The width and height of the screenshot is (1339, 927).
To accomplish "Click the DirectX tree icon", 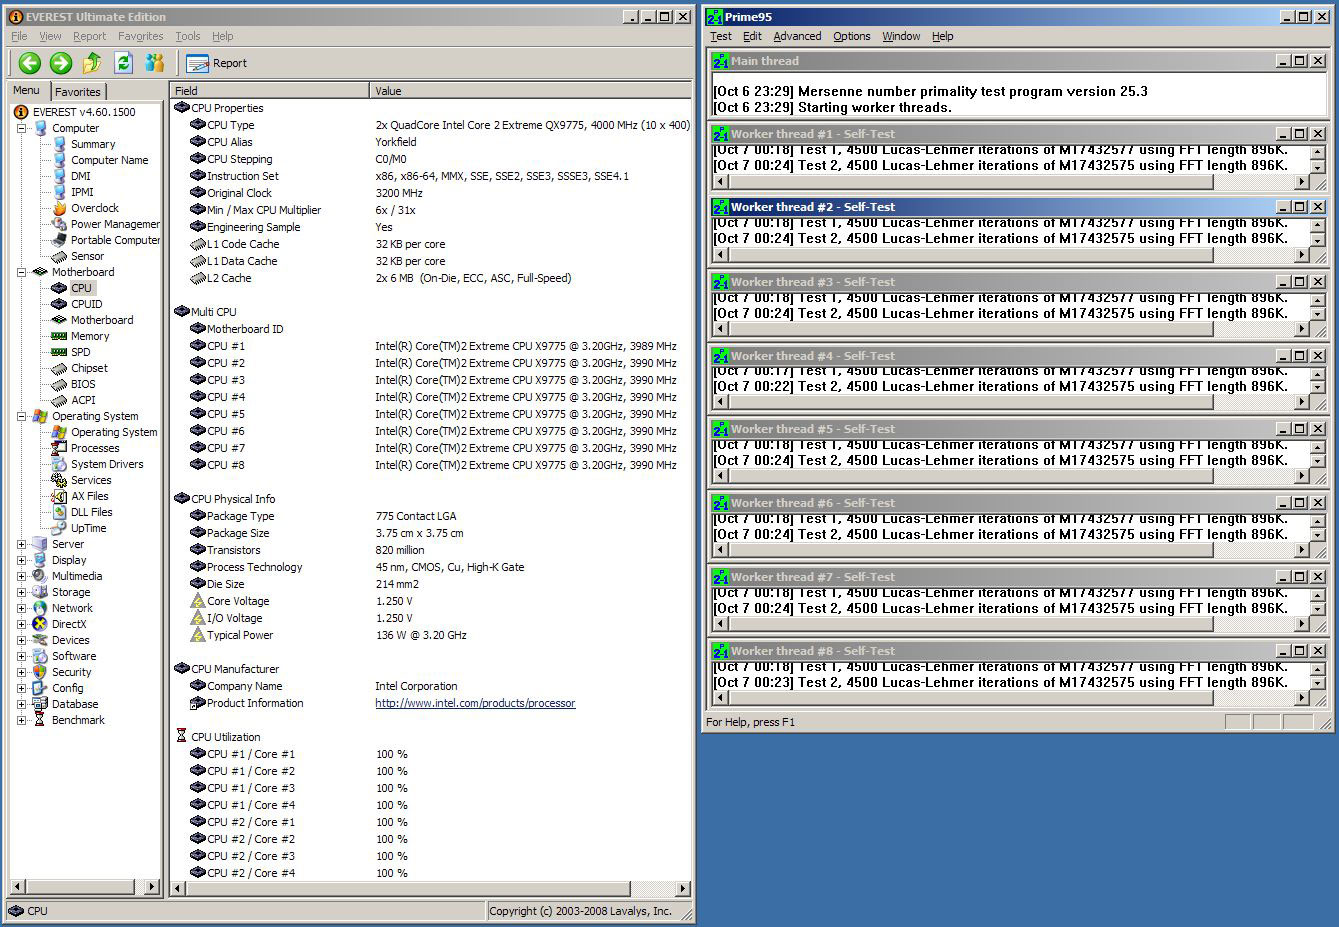I will [40, 624].
